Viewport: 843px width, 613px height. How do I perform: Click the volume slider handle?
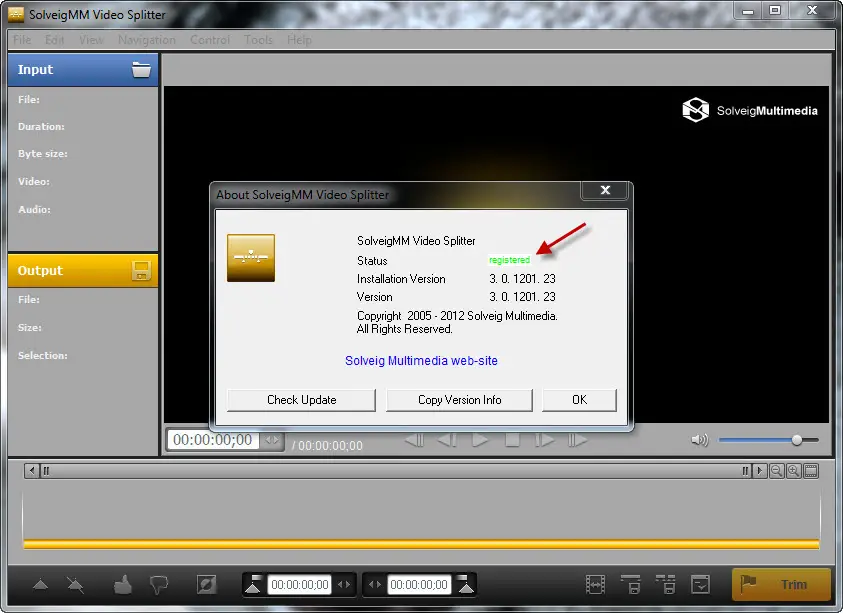797,440
